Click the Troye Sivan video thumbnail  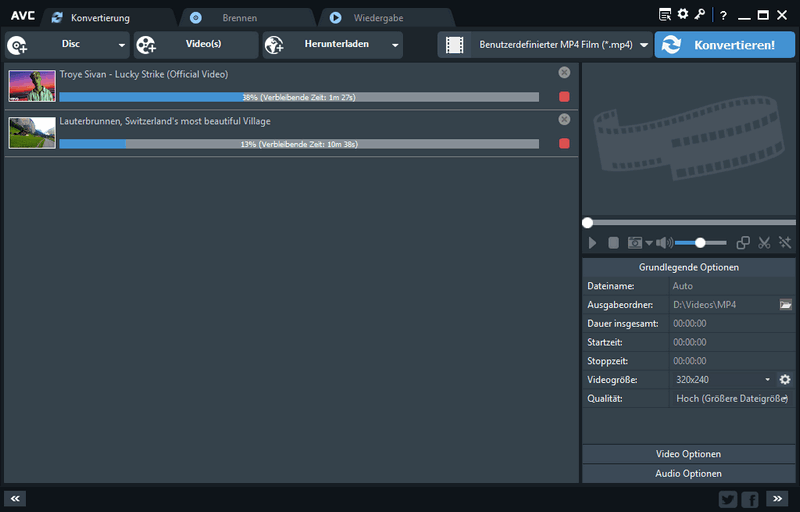[32, 86]
